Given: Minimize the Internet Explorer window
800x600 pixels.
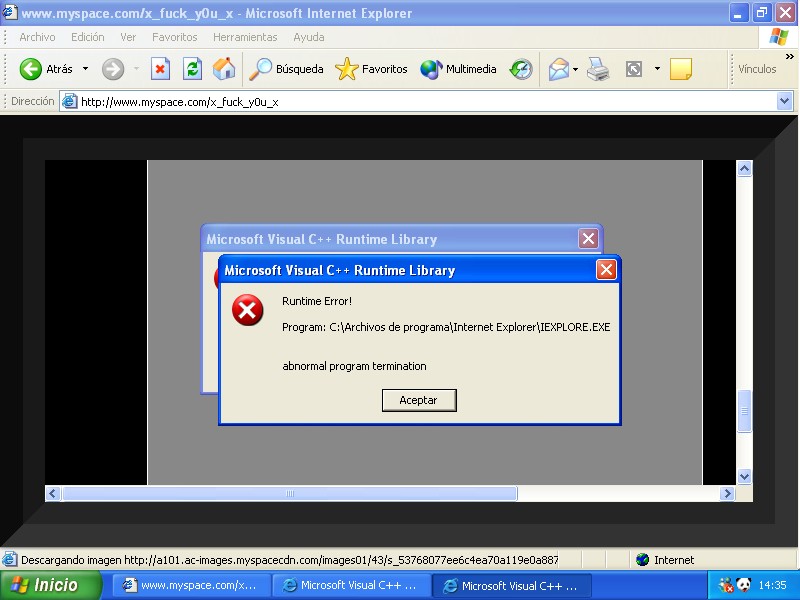Looking at the screenshot, I should point(738,13).
